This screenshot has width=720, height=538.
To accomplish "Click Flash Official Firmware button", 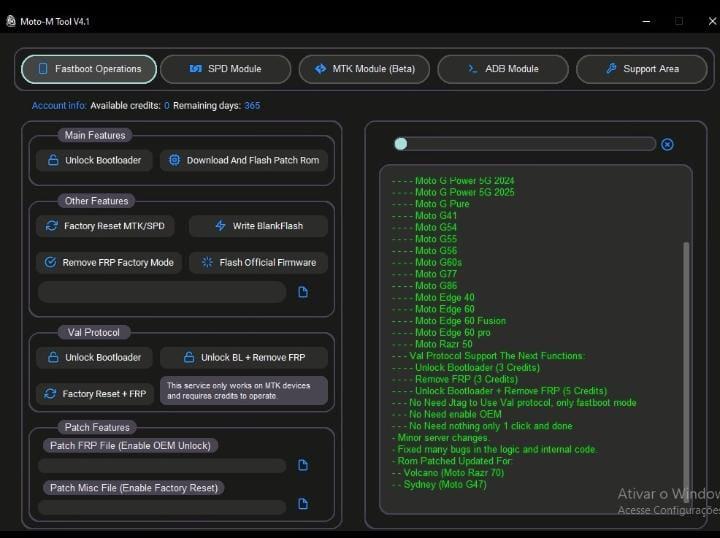I will pos(259,263).
